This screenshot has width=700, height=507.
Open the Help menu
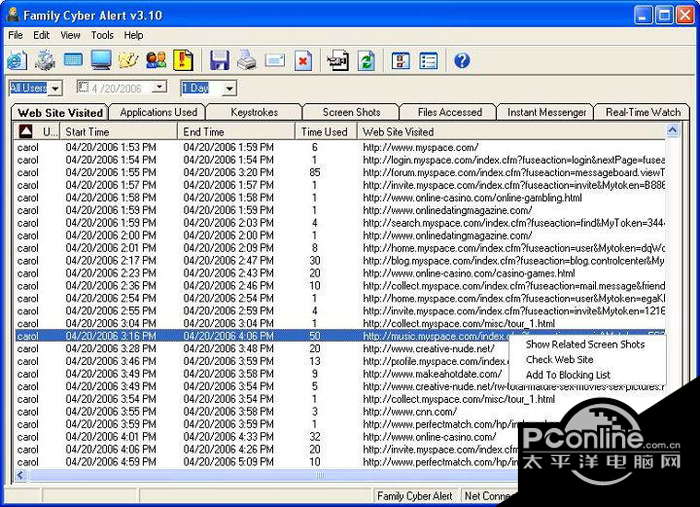(x=133, y=35)
